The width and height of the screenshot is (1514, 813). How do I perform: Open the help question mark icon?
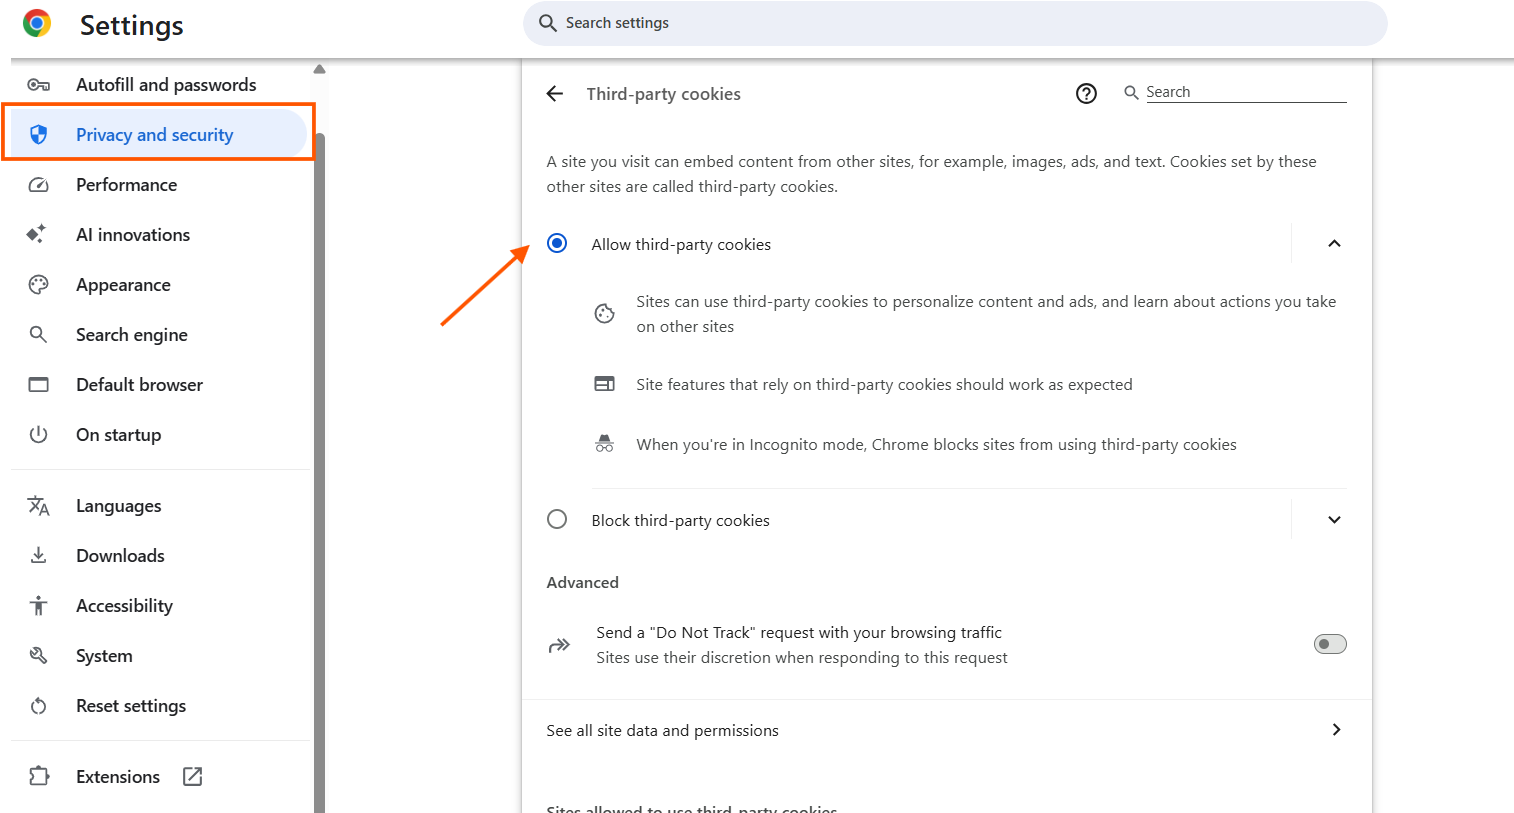tap(1086, 94)
